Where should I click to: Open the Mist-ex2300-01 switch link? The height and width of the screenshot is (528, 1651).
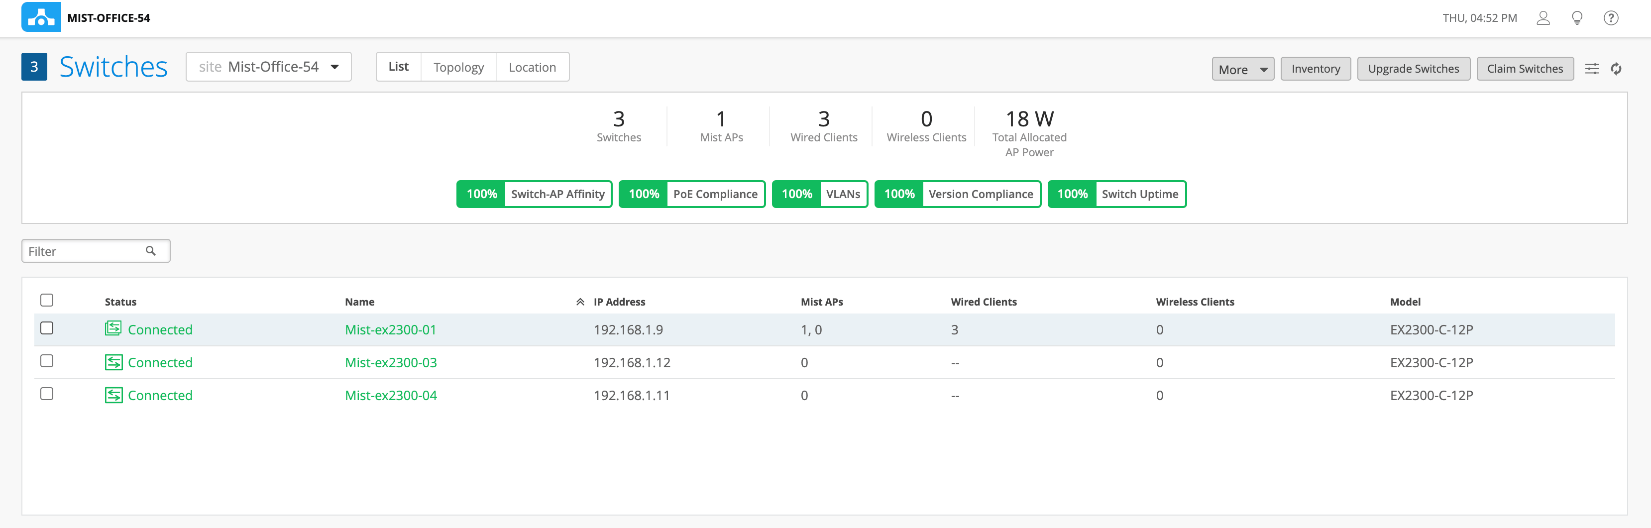(391, 330)
